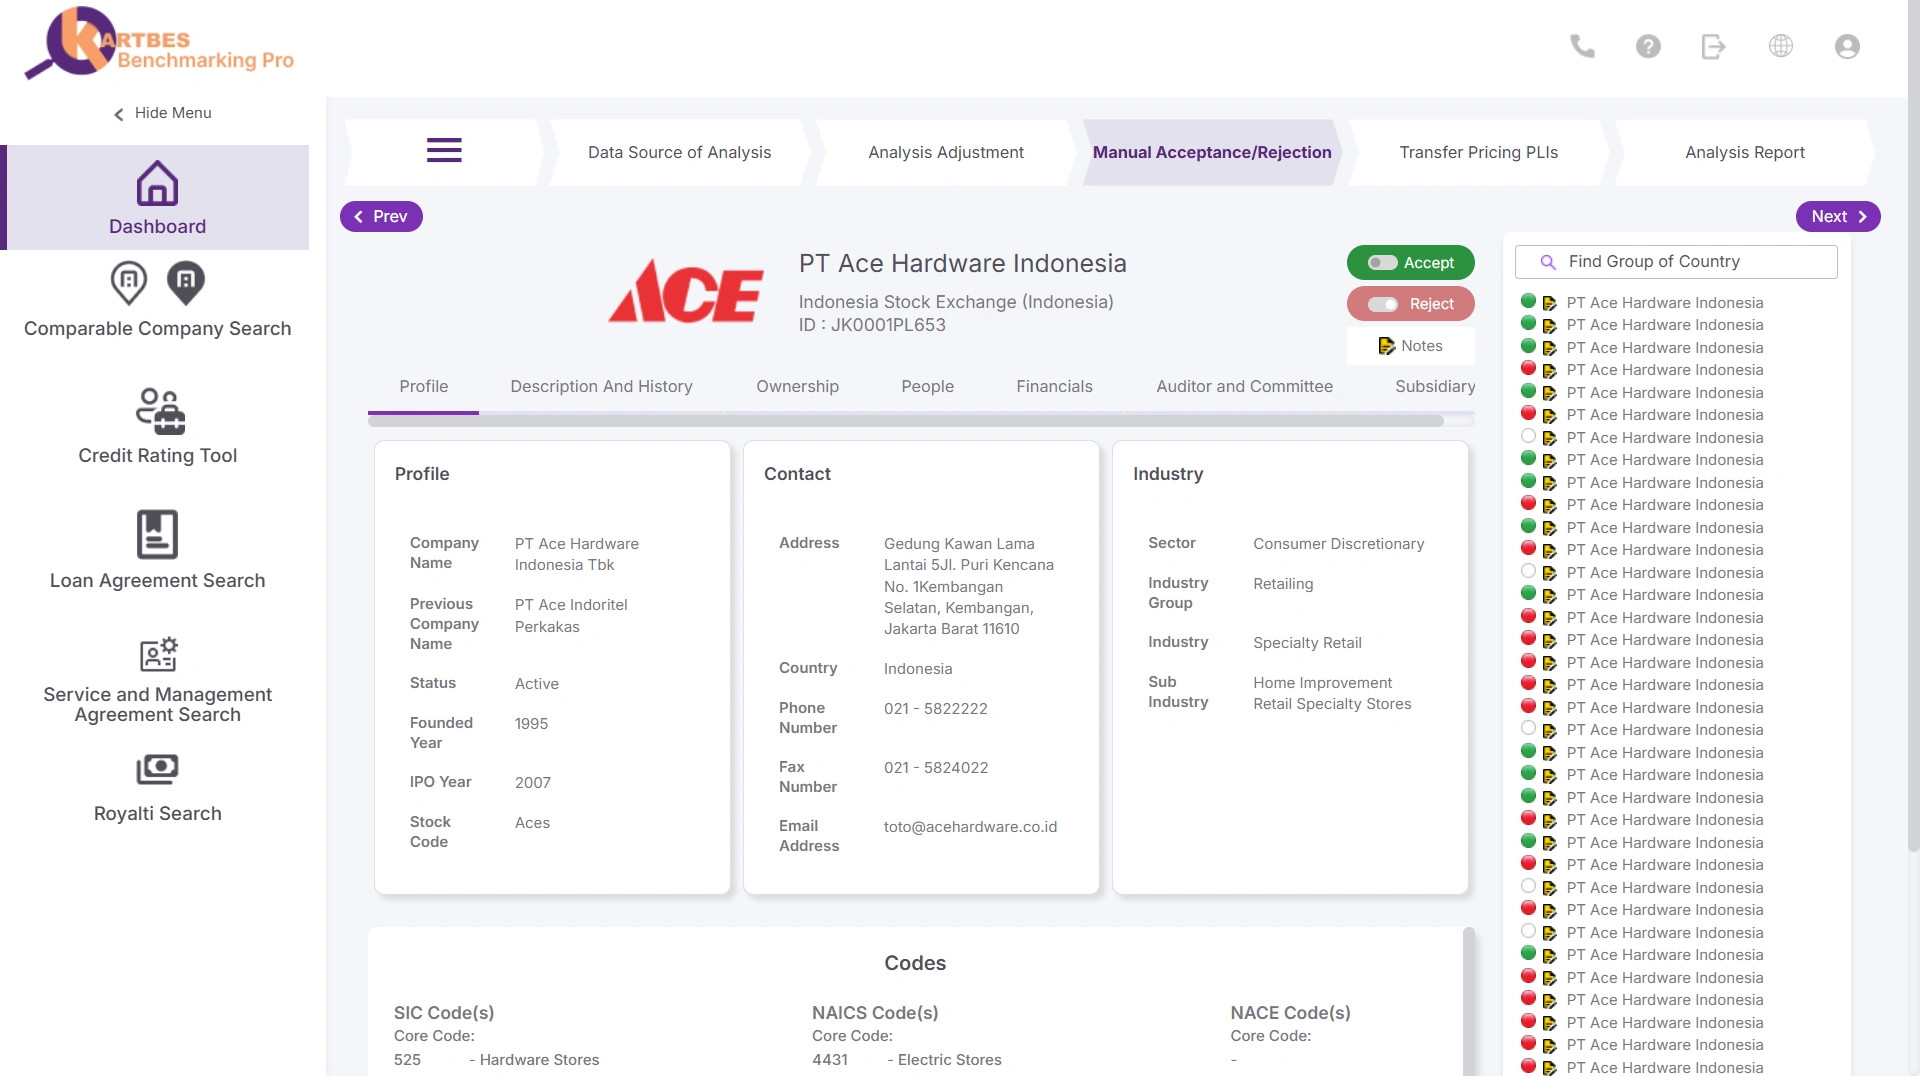Open Service and Management Agreement Search icon
Viewport: 1920px width, 1076px height.
click(158, 655)
